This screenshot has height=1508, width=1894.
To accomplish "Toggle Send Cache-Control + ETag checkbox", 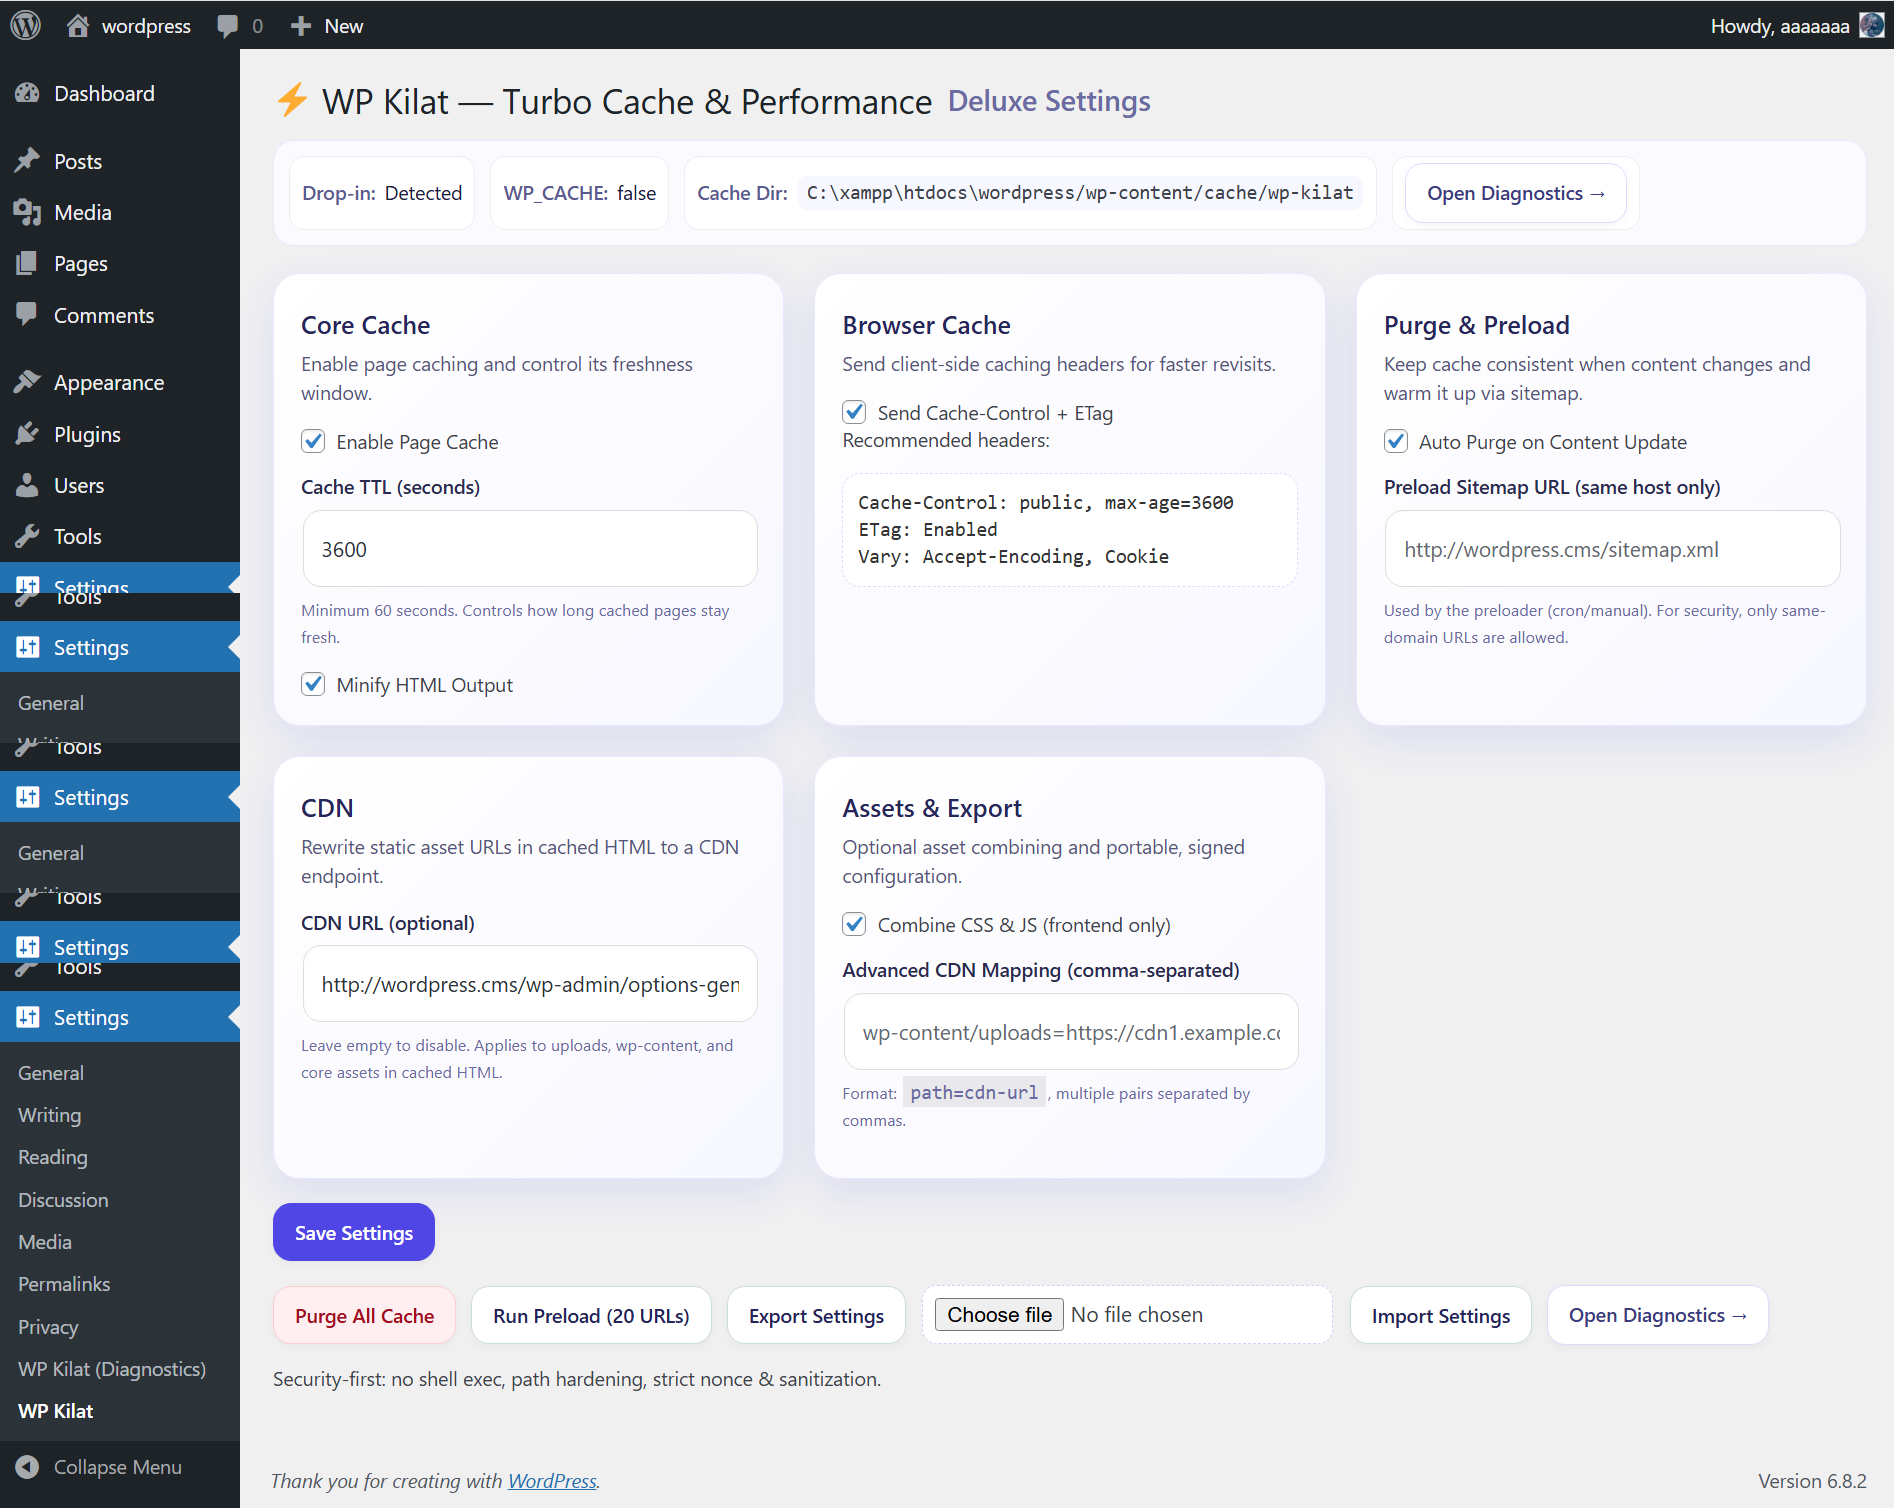I will [x=854, y=412].
